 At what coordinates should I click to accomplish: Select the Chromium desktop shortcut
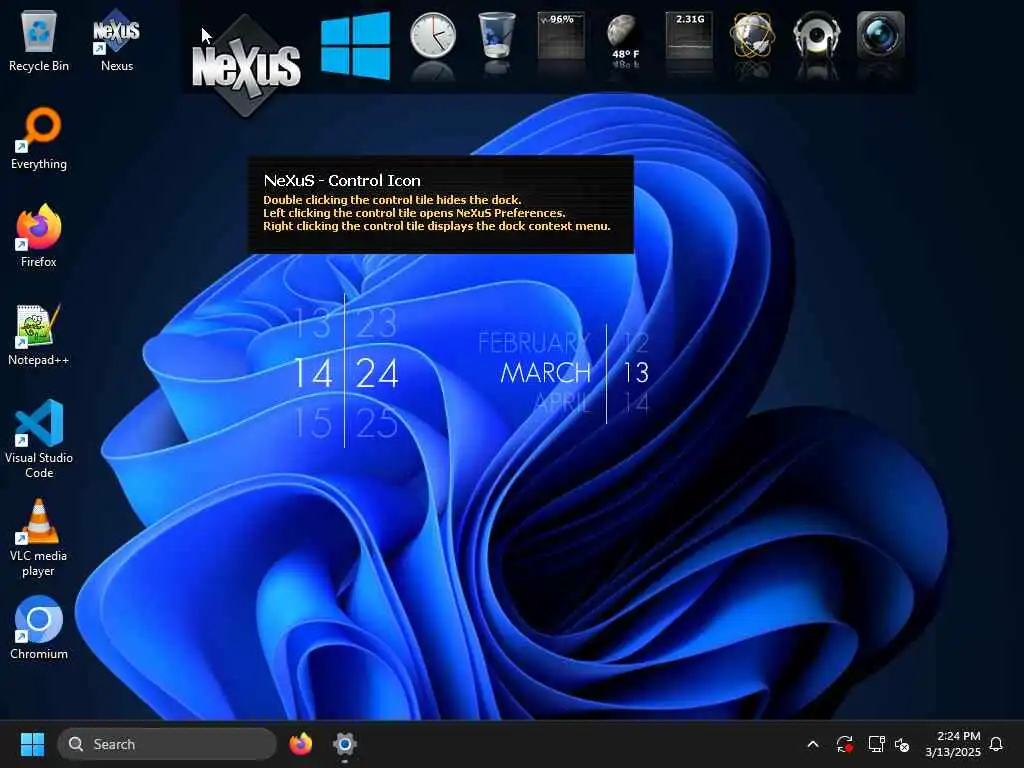click(39, 628)
